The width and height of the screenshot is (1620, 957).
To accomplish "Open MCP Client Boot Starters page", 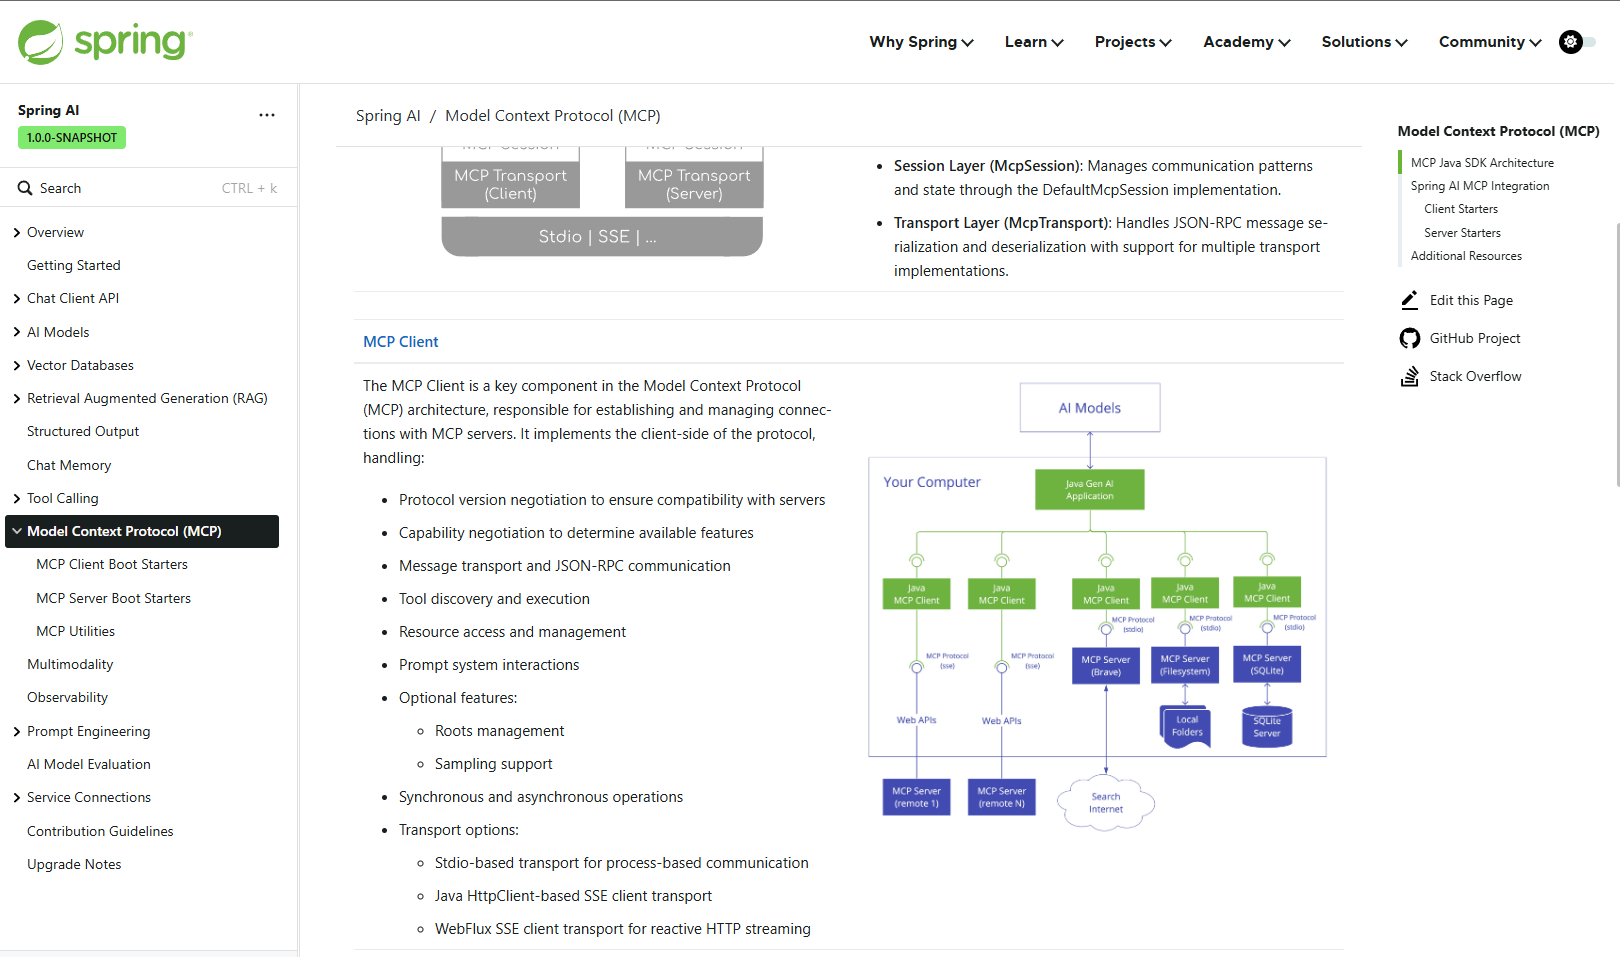I will [112, 564].
